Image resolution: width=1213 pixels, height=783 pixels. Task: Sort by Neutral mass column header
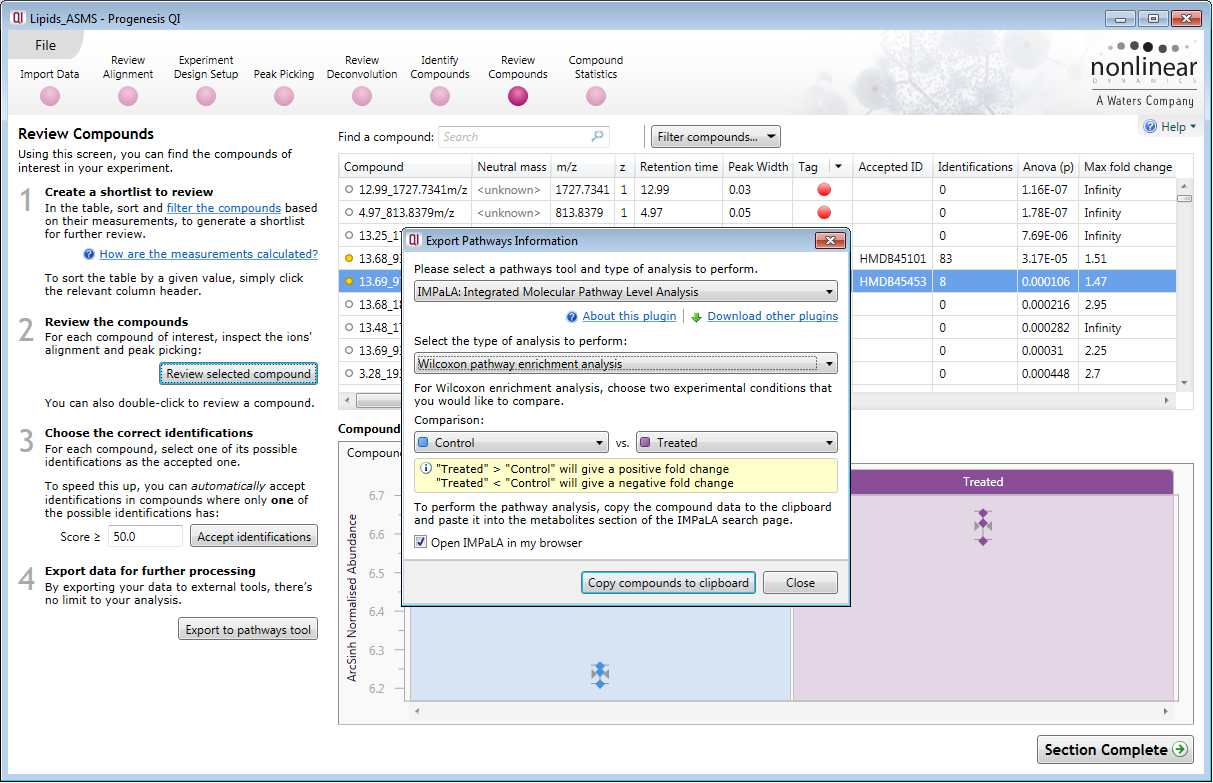tap(512, 167)
